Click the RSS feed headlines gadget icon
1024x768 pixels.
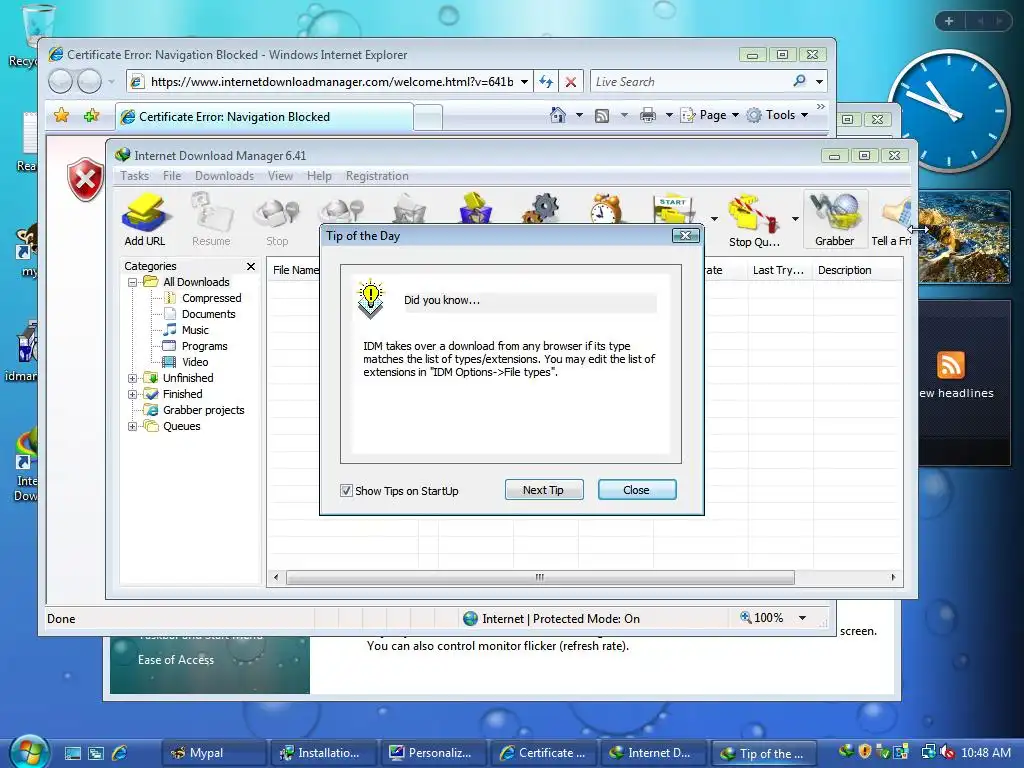(951, 365)
